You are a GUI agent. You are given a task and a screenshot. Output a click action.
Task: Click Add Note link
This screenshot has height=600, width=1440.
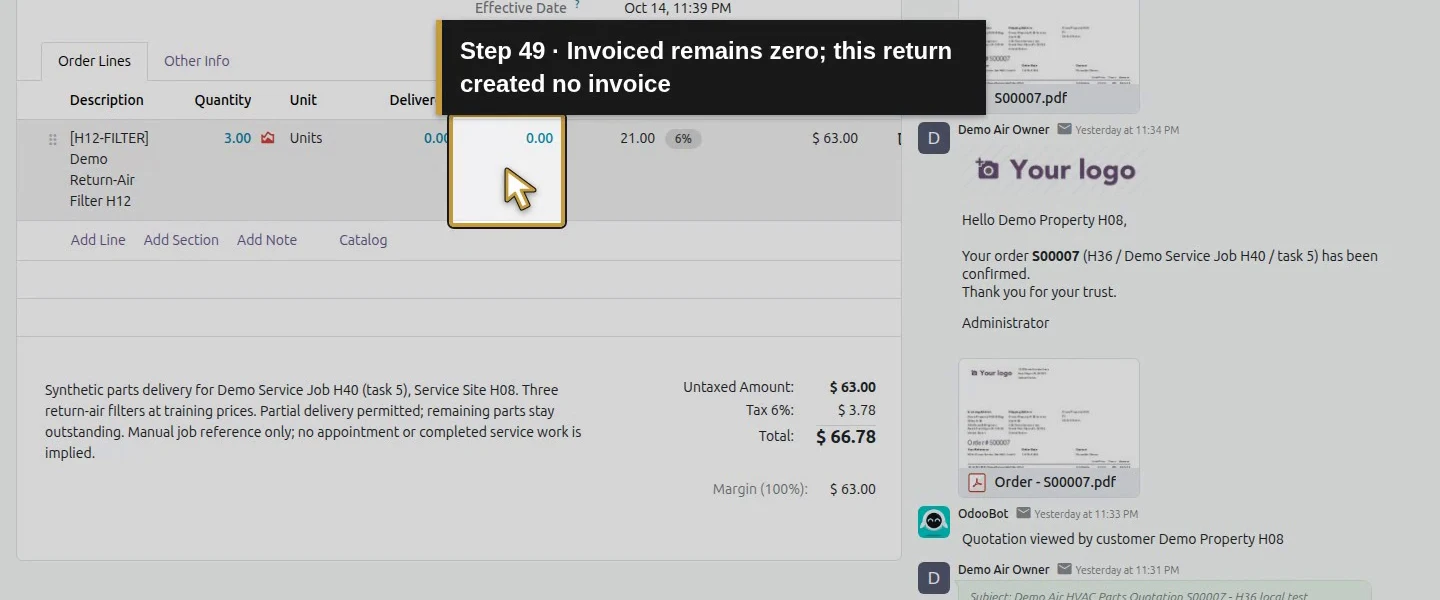pyautogui.click(x=267, y=240)
